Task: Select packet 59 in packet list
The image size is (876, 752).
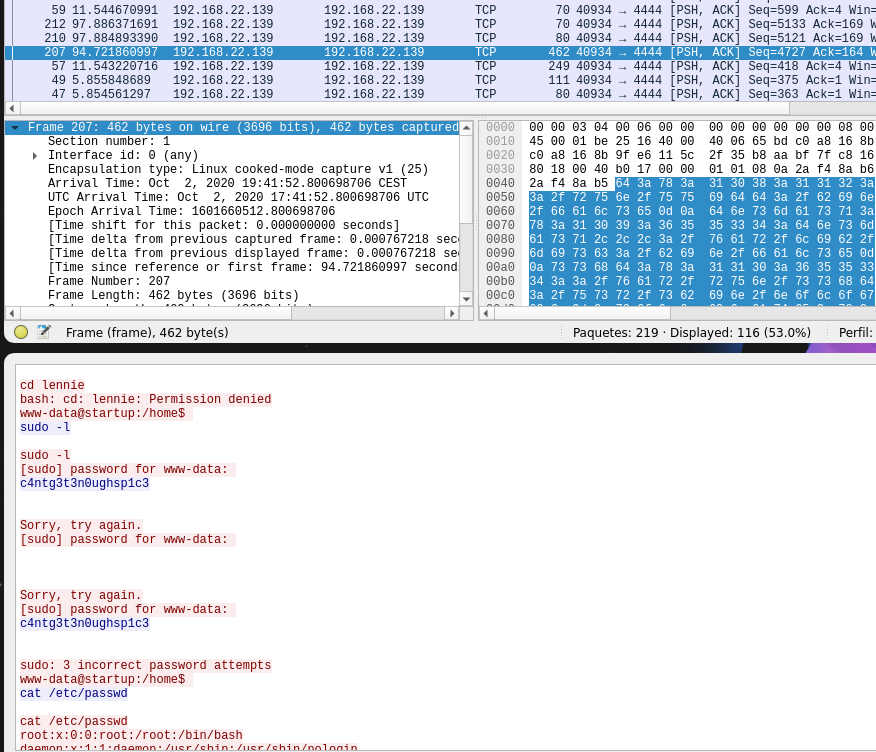Action: (x=300, y=10)
